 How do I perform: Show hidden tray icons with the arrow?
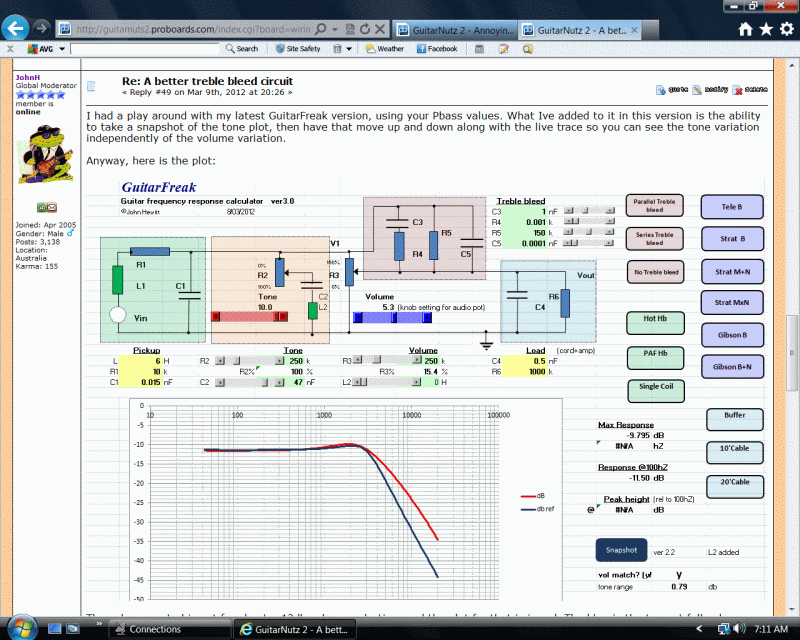(699, 629)
